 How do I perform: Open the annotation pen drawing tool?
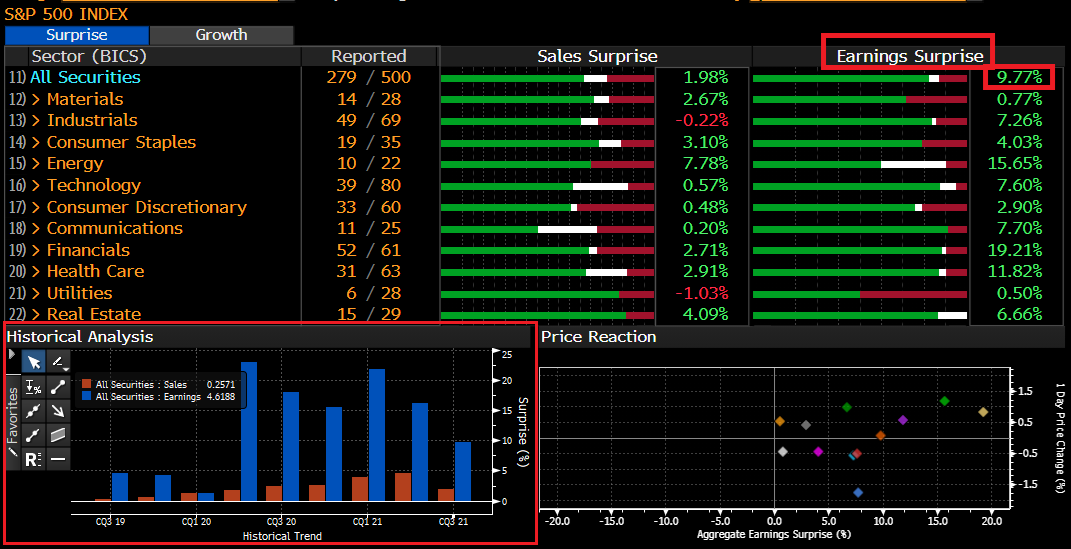pyautogui.click(x=58, y=362)
